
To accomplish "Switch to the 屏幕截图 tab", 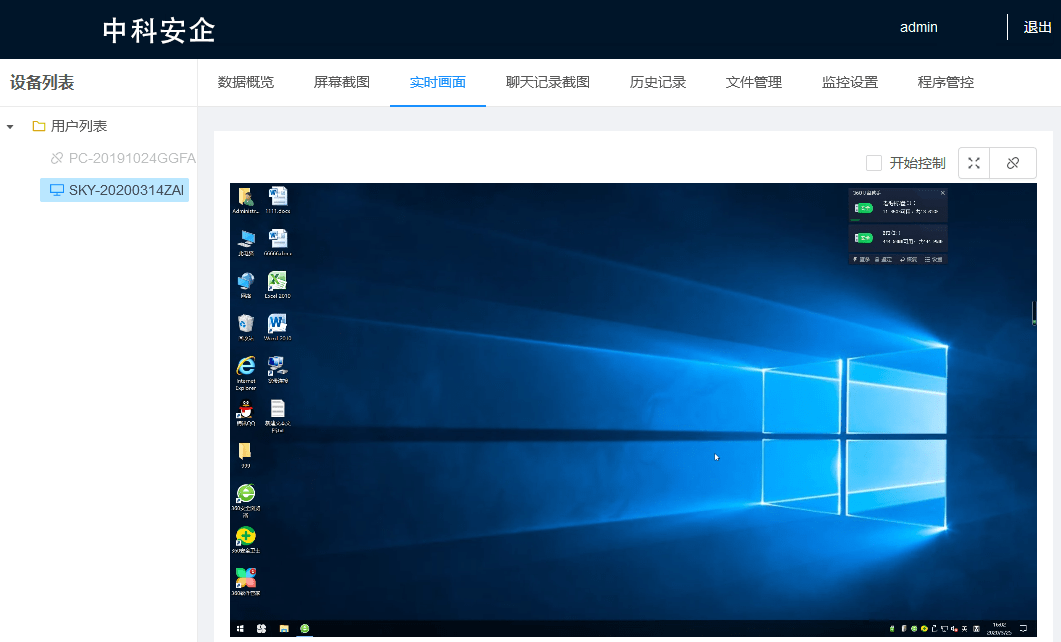I will pyautogui.click(x=342, y=83).
